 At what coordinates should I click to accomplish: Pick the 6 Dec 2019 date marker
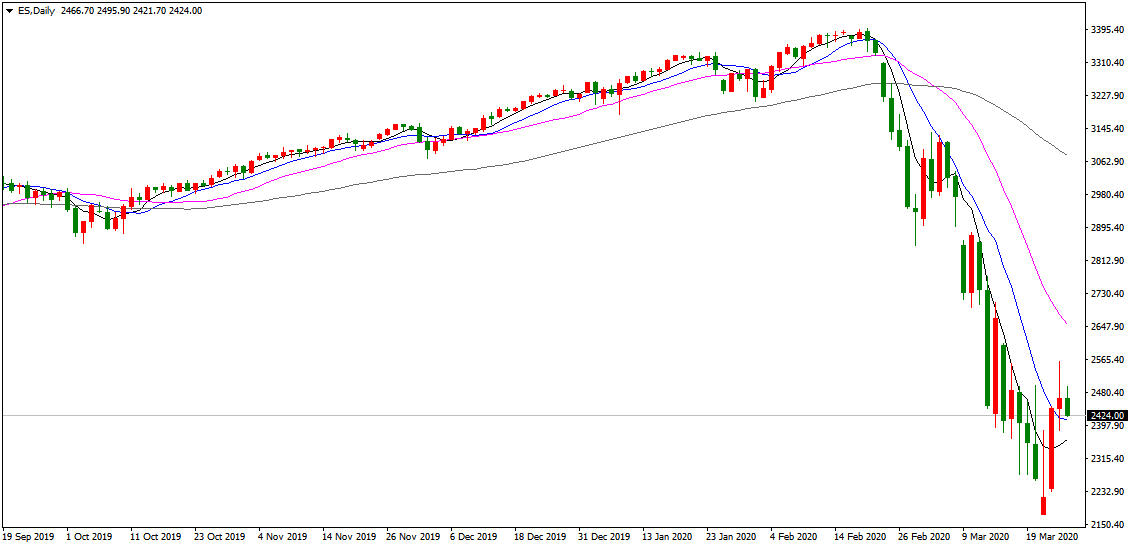click(474, 537)
